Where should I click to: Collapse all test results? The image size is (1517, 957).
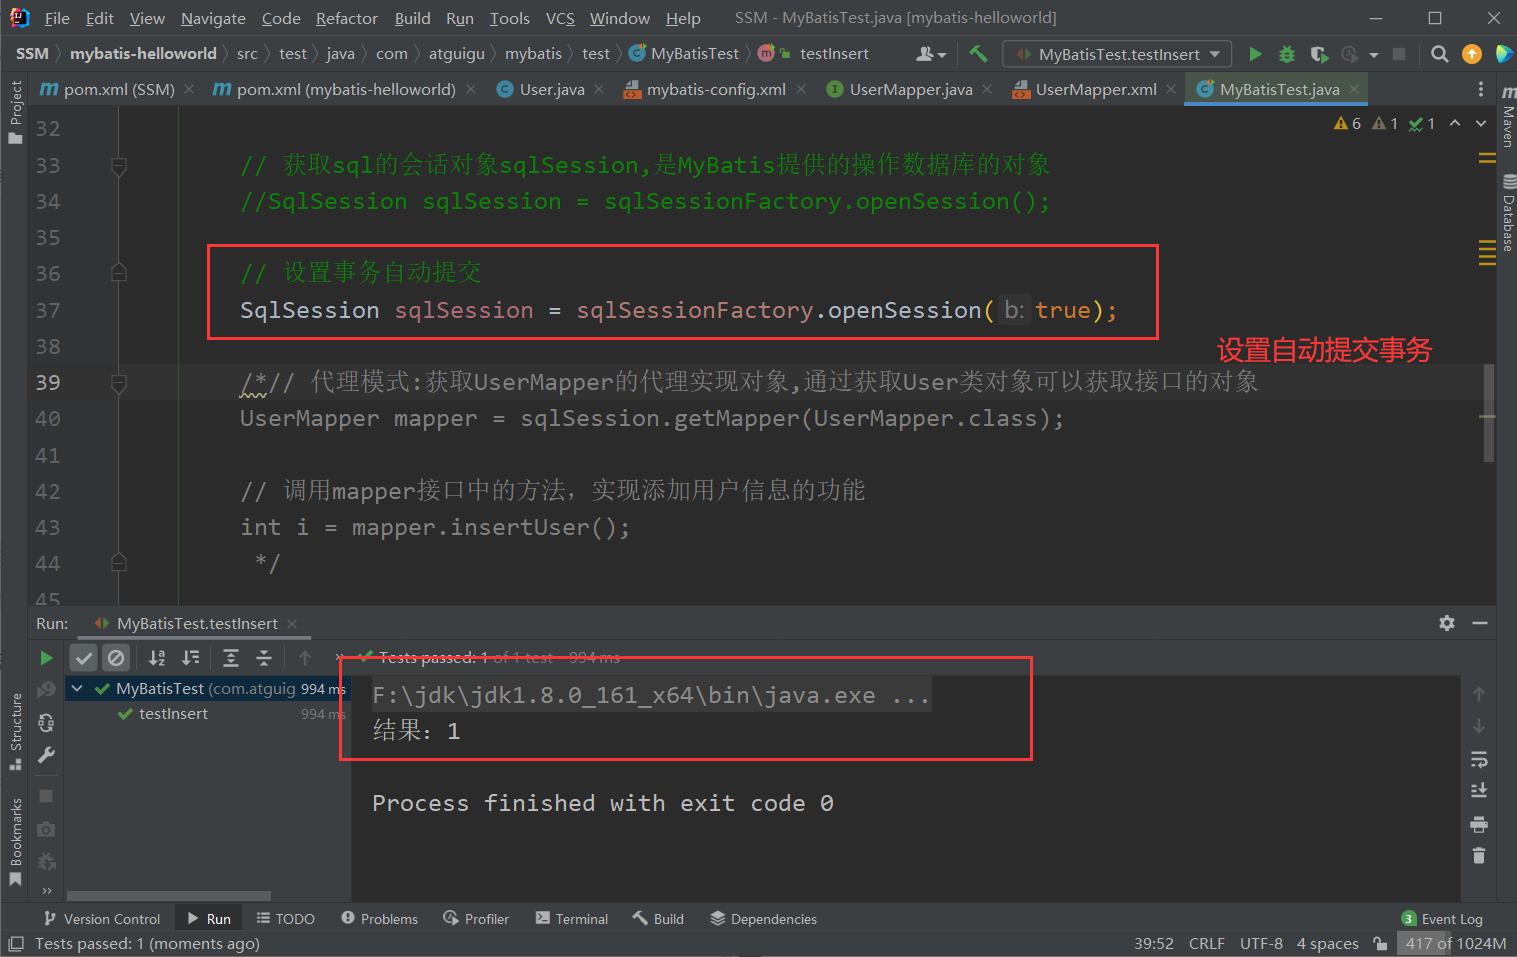point(264,658)
